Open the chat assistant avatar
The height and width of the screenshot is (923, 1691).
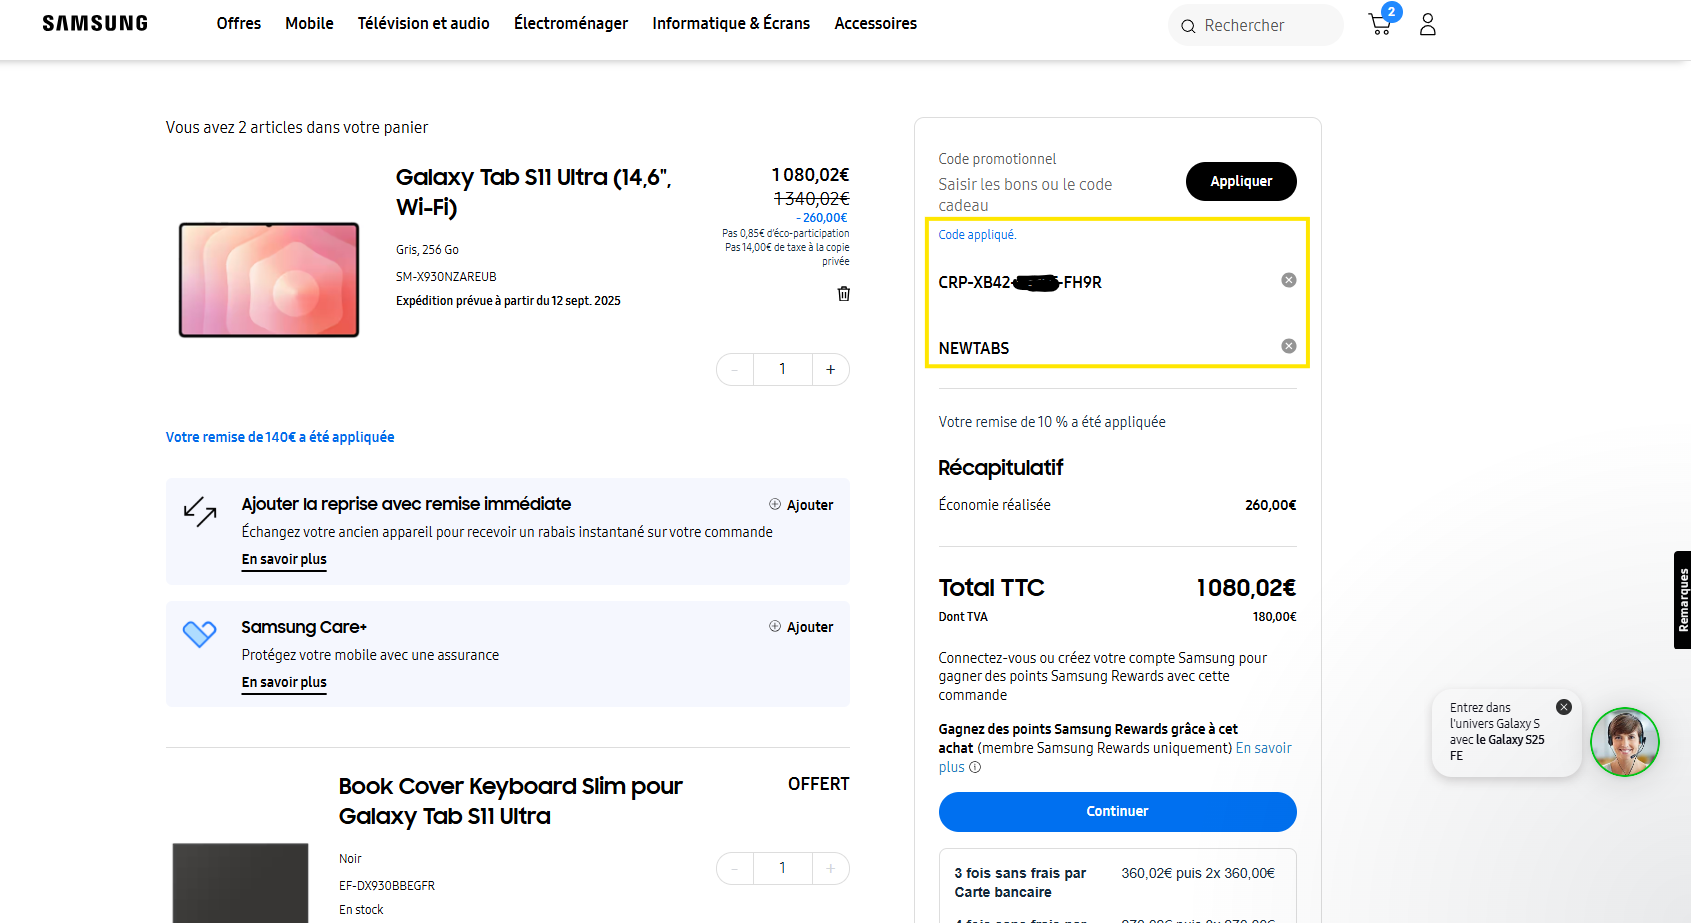(x=1625, y=742)
